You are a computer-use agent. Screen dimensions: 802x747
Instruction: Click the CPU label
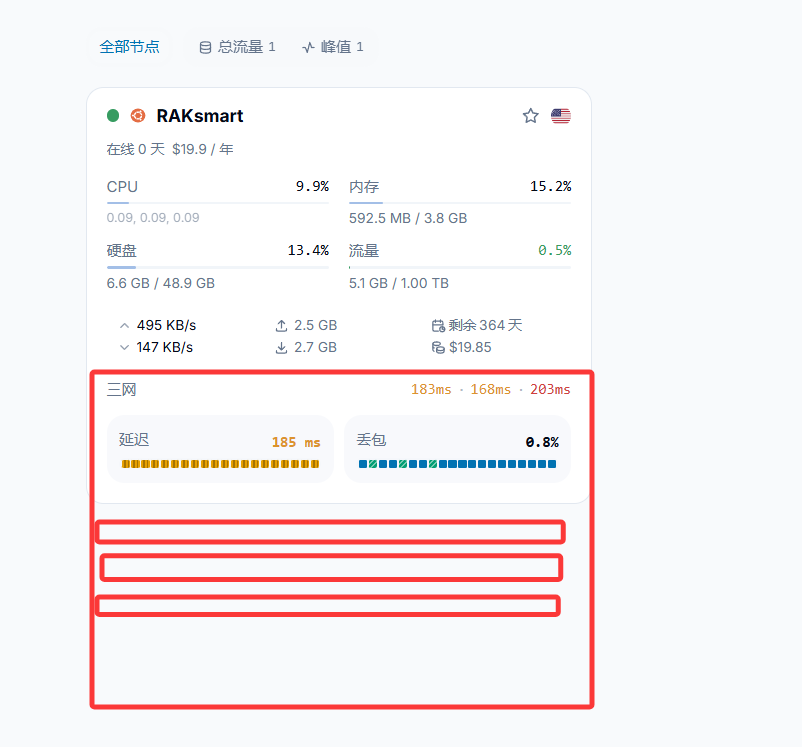pyautogui.click(x=122, y=187)
